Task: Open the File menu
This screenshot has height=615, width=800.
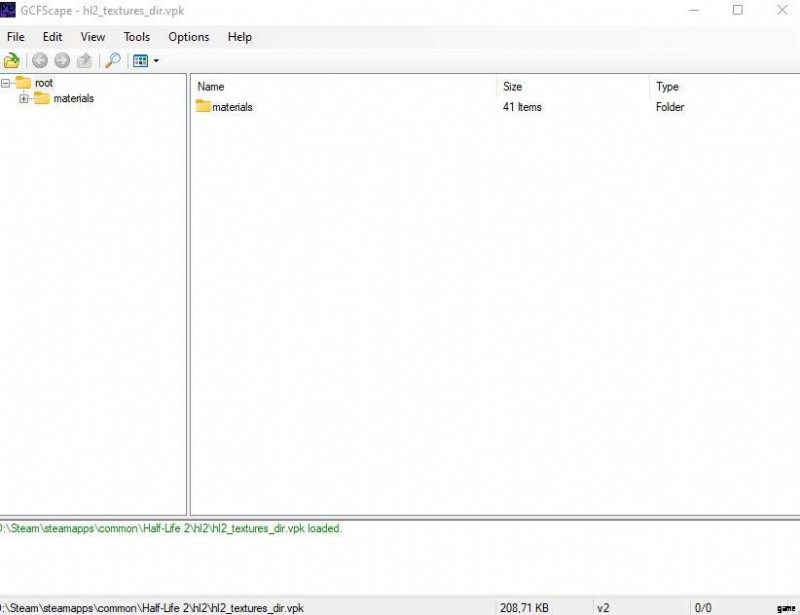Action: tap(15, 37)
